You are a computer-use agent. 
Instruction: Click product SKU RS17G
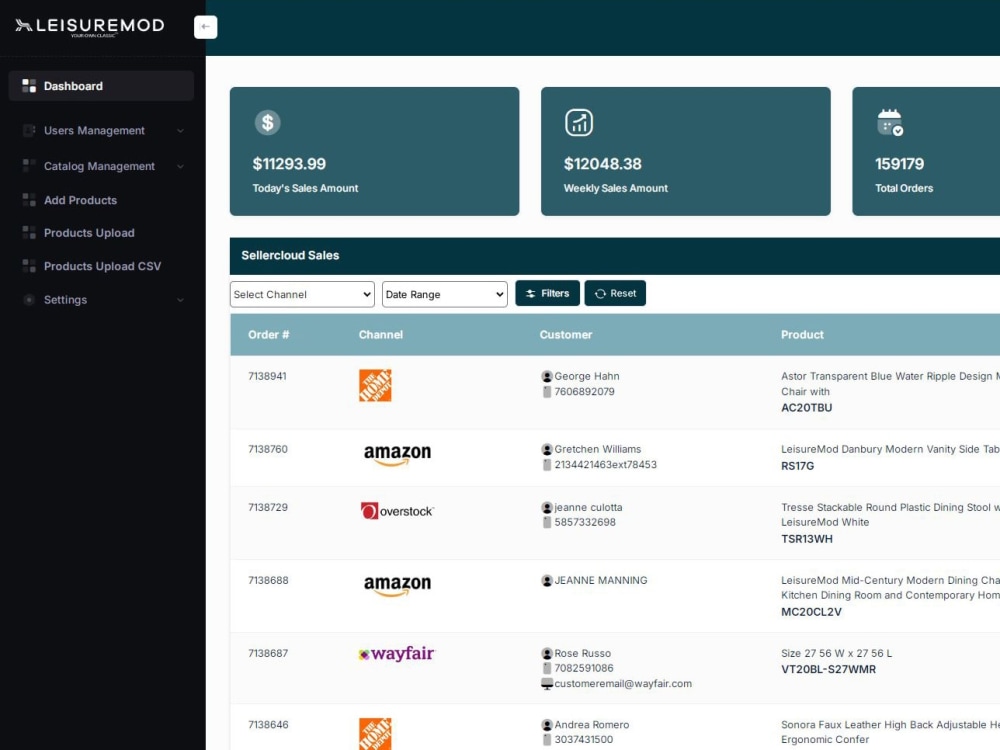tap(797, 466)
